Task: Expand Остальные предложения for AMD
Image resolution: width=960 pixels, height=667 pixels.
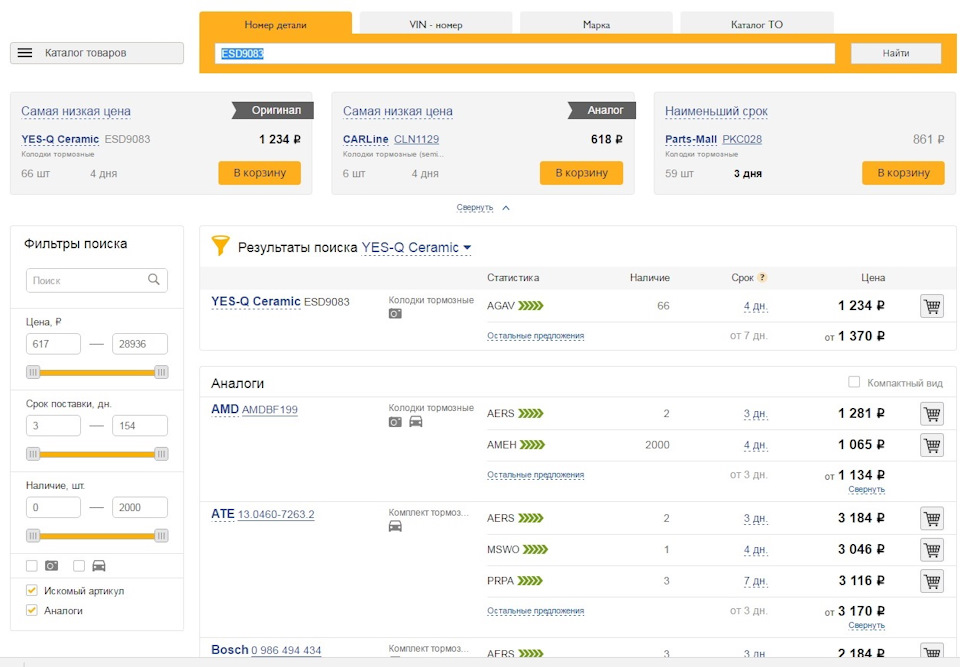Action: (x=536, y=475)
